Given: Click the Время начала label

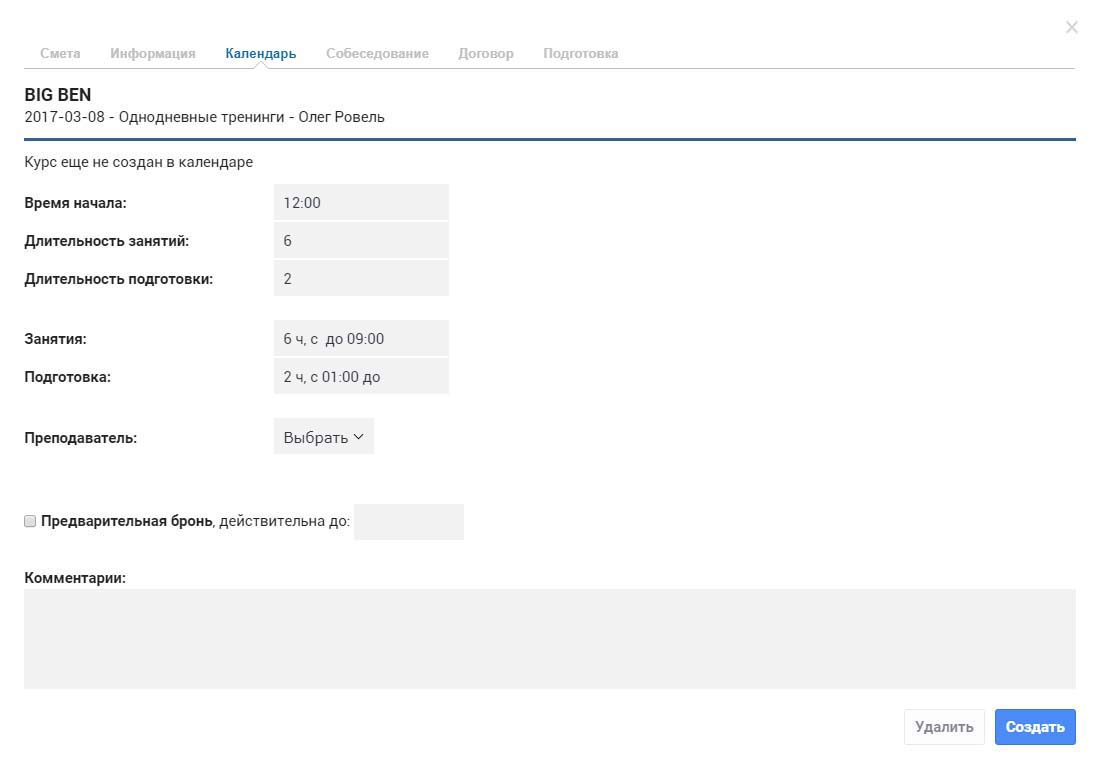Looking at the screenshot, I should (x=76, y=203).
